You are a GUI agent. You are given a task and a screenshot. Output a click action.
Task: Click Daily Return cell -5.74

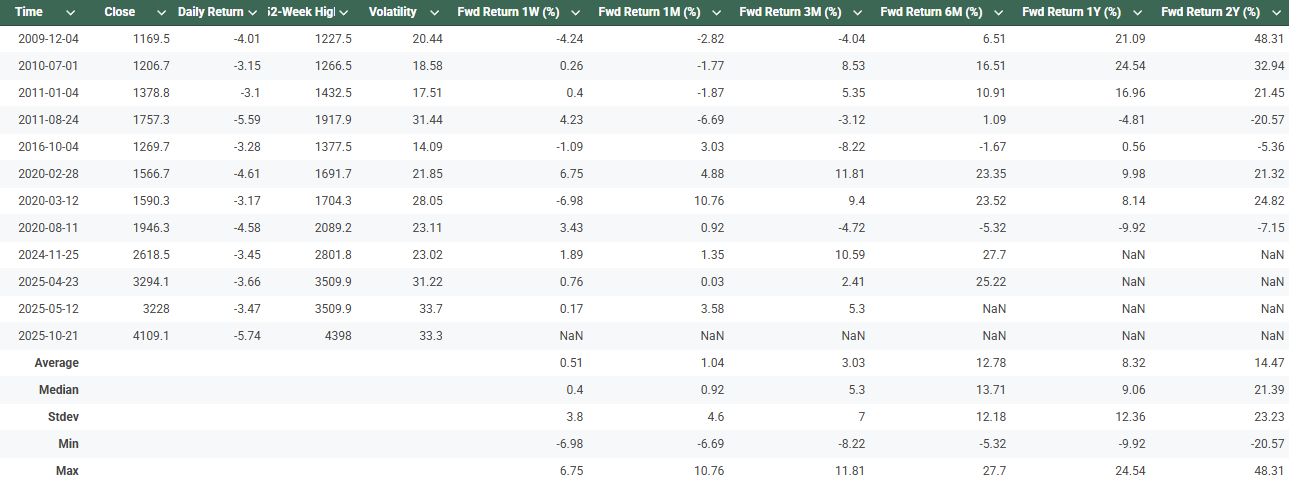[246, 336]
